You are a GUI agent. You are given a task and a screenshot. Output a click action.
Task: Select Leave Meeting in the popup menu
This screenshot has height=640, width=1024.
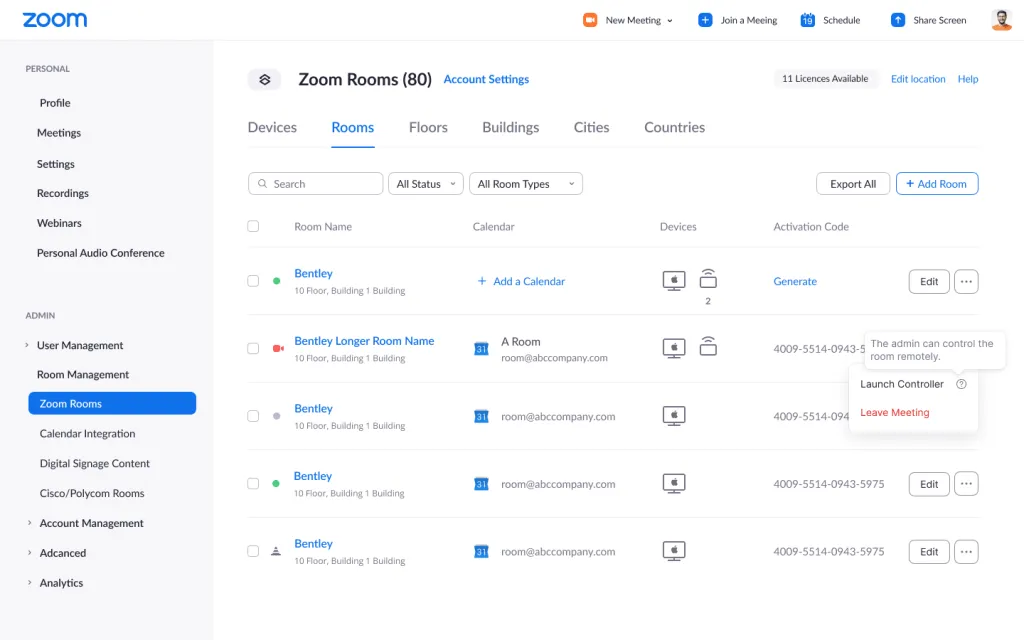coord(895,413)
